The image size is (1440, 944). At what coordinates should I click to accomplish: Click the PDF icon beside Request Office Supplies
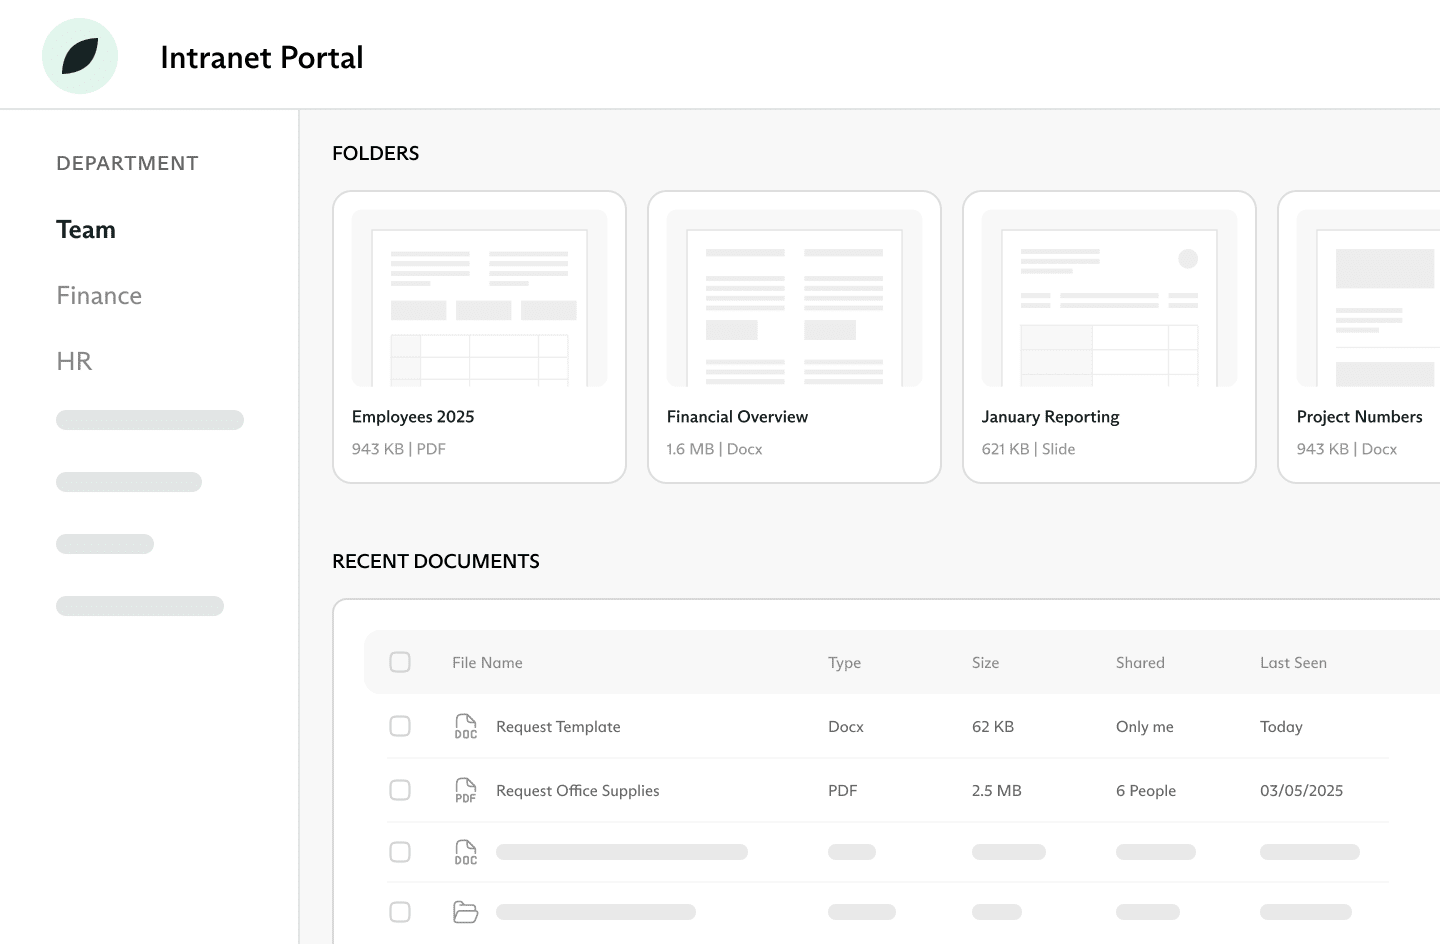465,790
